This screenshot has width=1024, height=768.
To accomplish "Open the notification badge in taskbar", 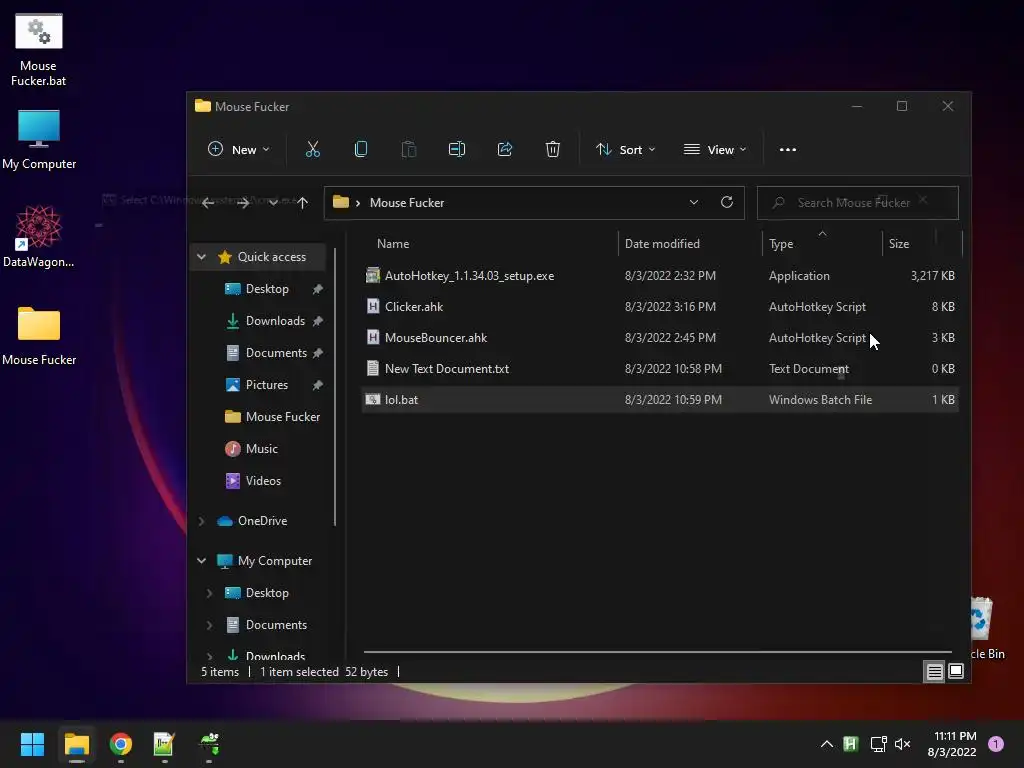I will [x=996, y=744].
